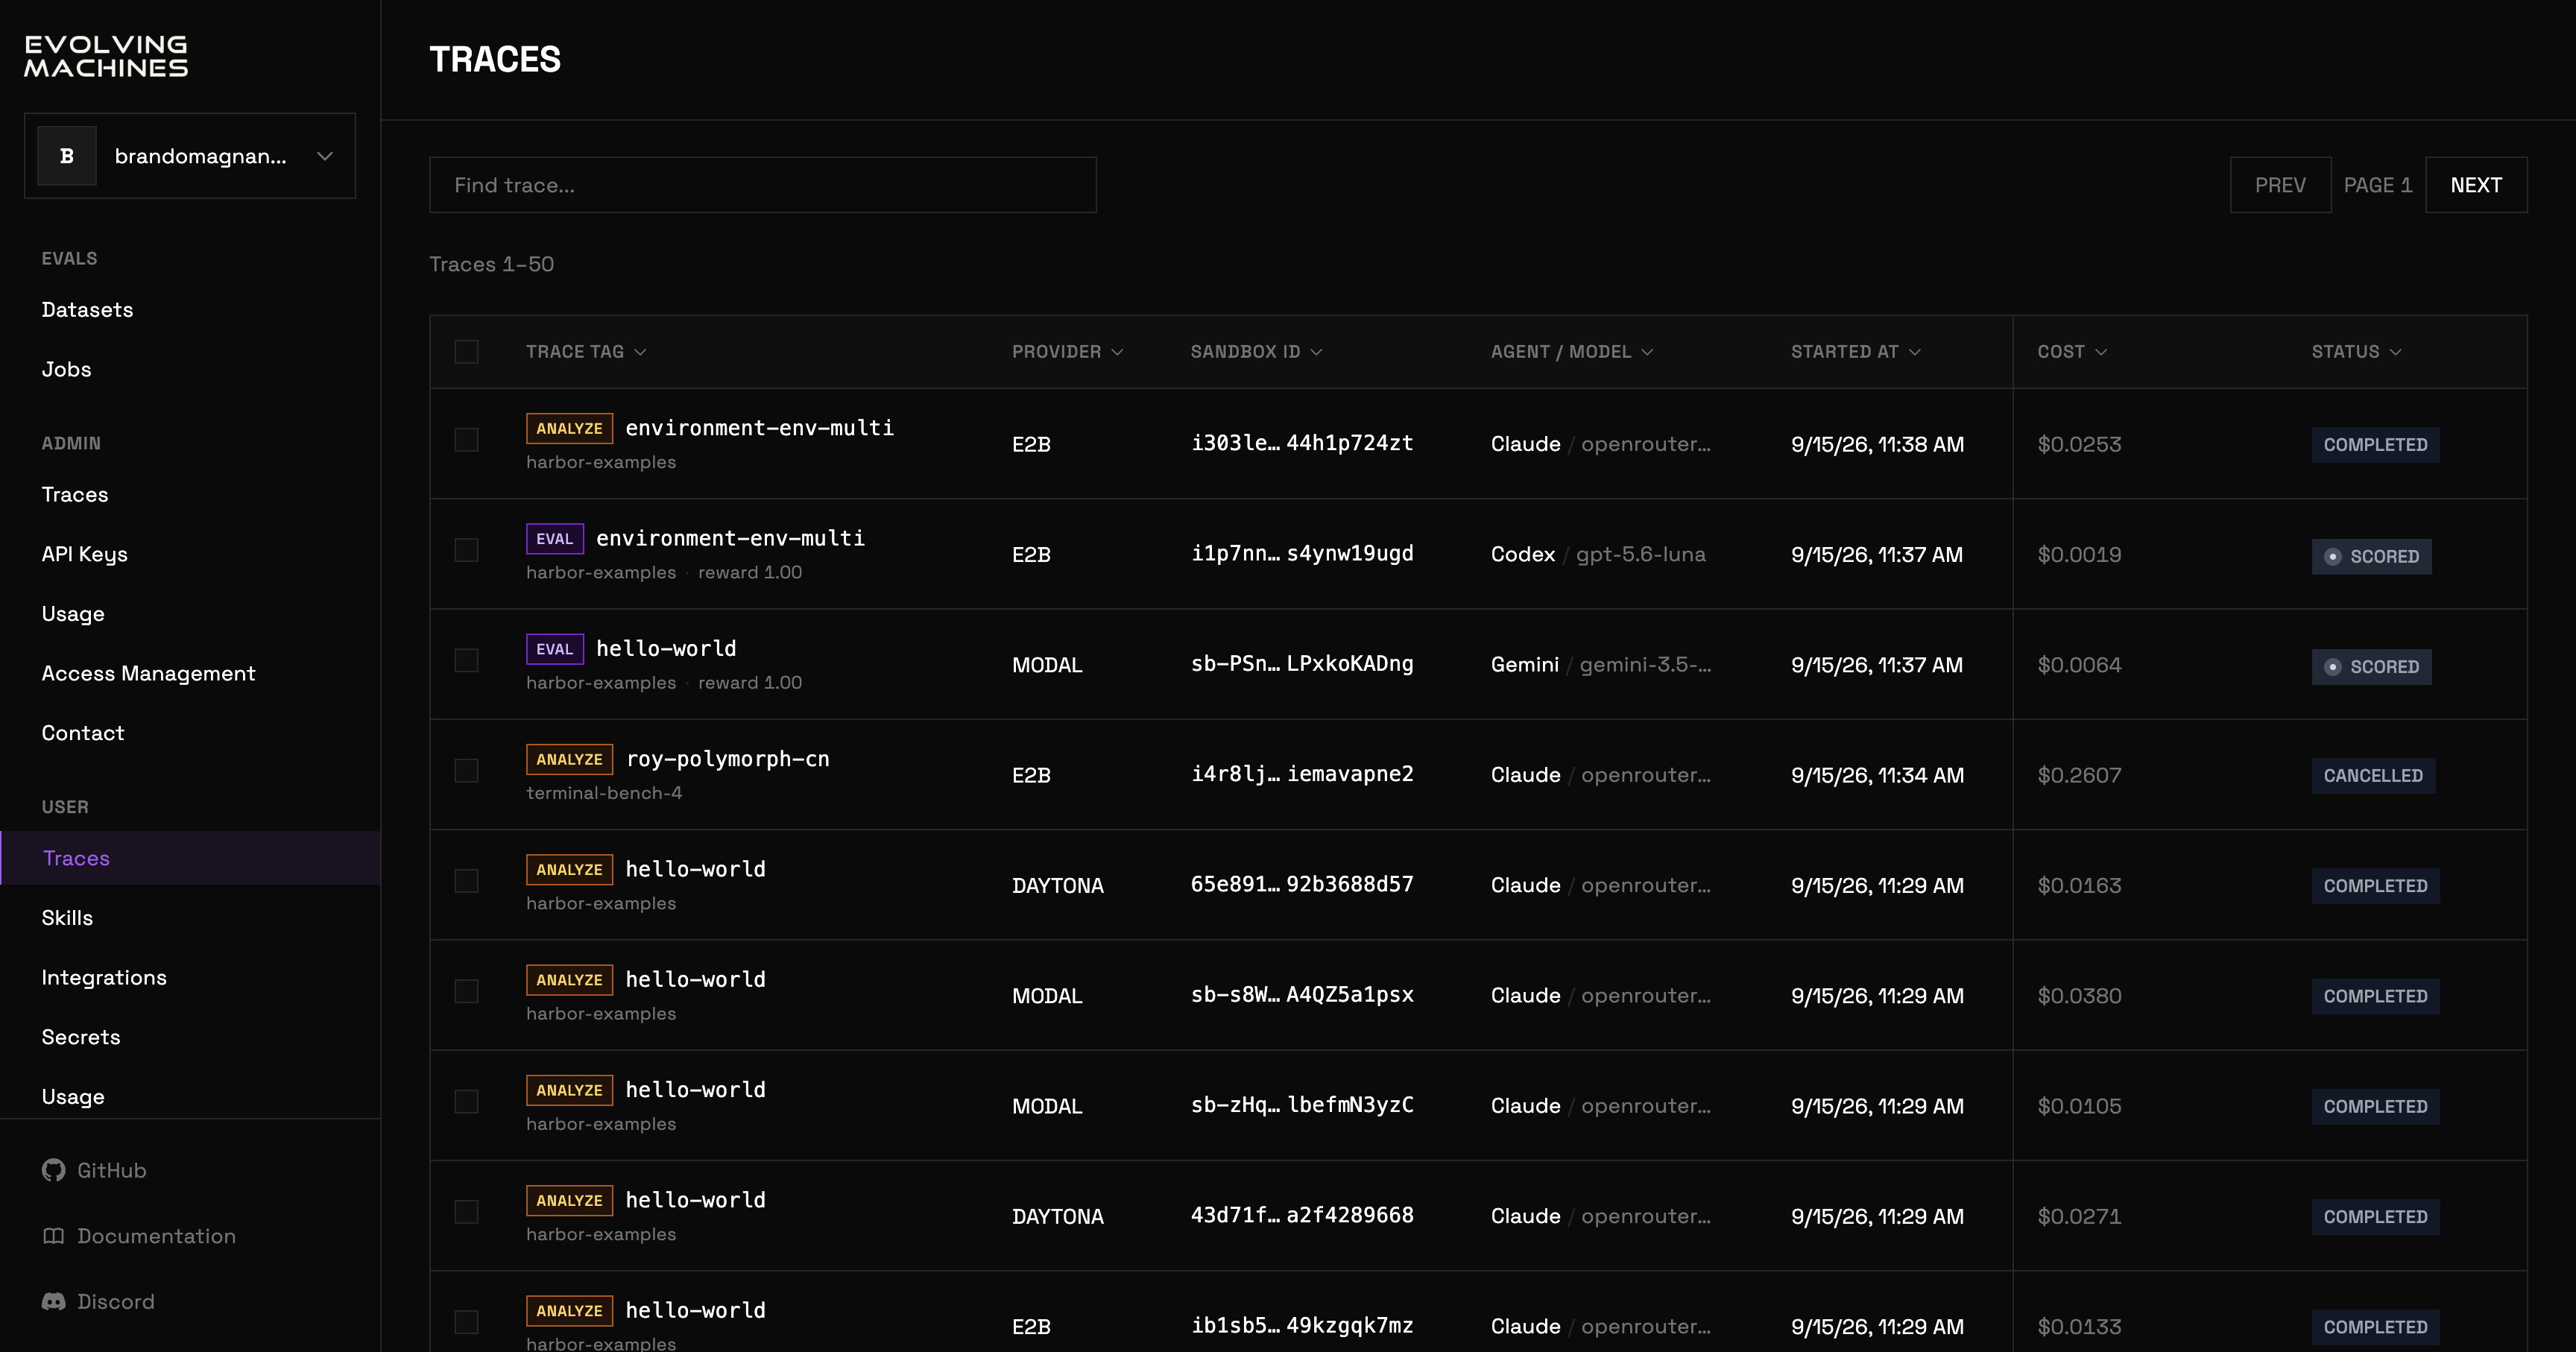The height and width of the screenshot is (1352, 2576).
Task: Click Codex / gpt-5.6-luna agent cell
Action: pyautogui.click(x=1598, y=554)
